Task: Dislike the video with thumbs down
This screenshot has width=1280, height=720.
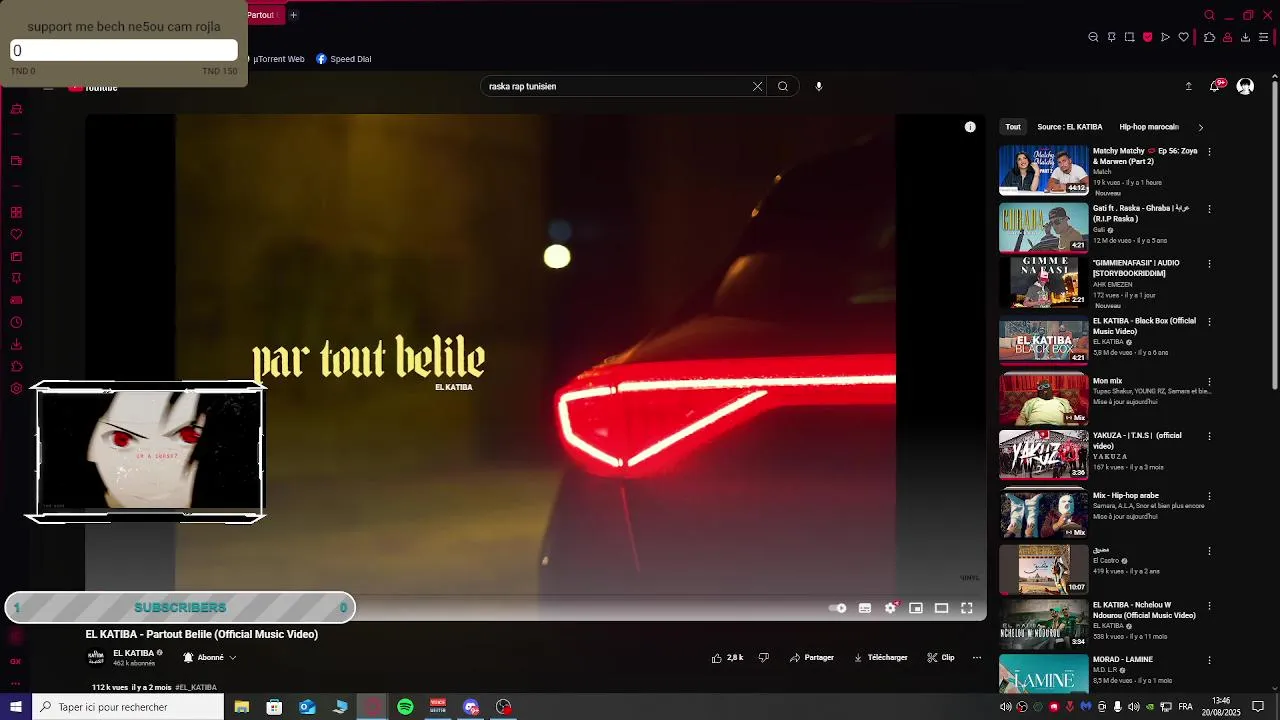Action: [x=764, y=658]
